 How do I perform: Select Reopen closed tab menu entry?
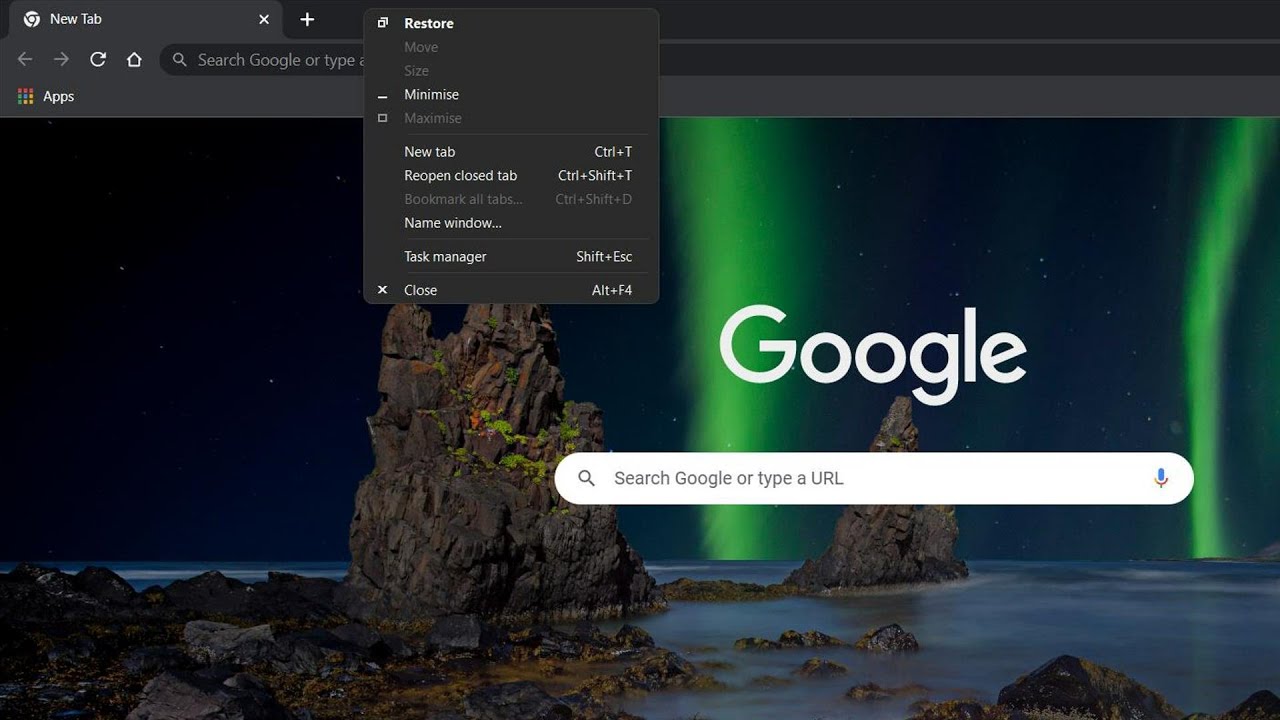point(511,175)
